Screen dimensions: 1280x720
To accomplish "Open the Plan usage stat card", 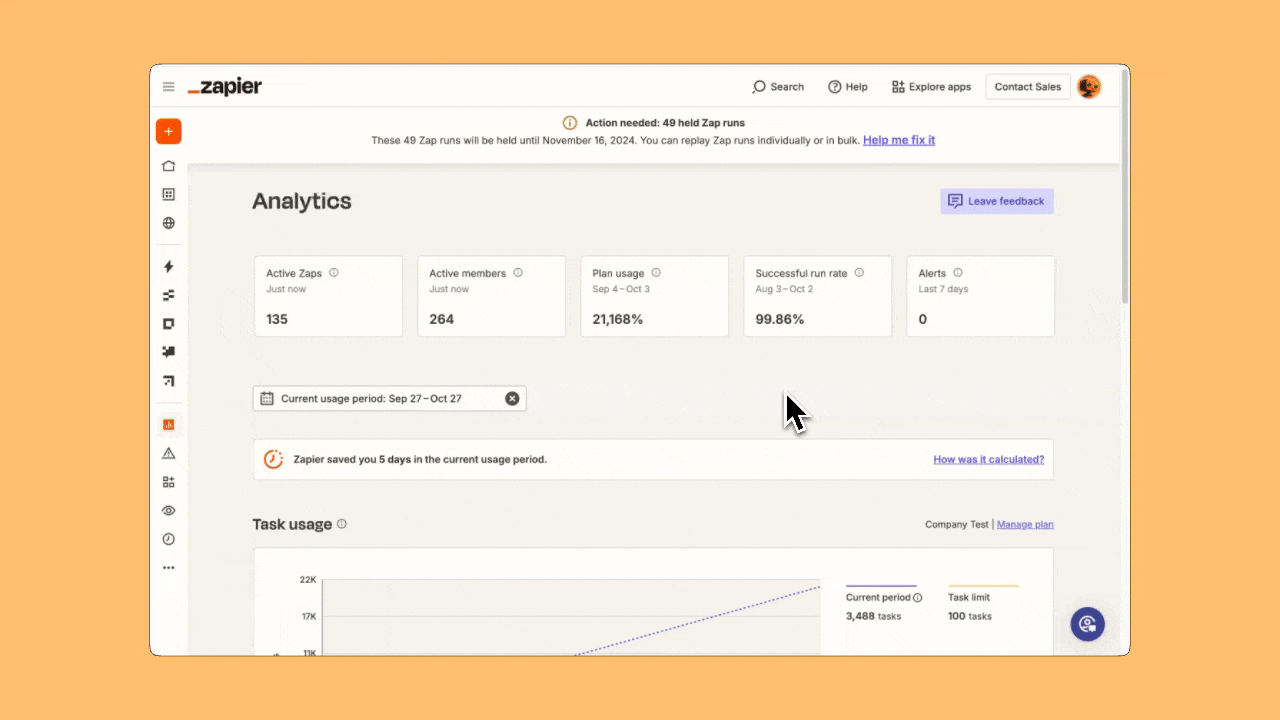I will click(x=654, y=296).
